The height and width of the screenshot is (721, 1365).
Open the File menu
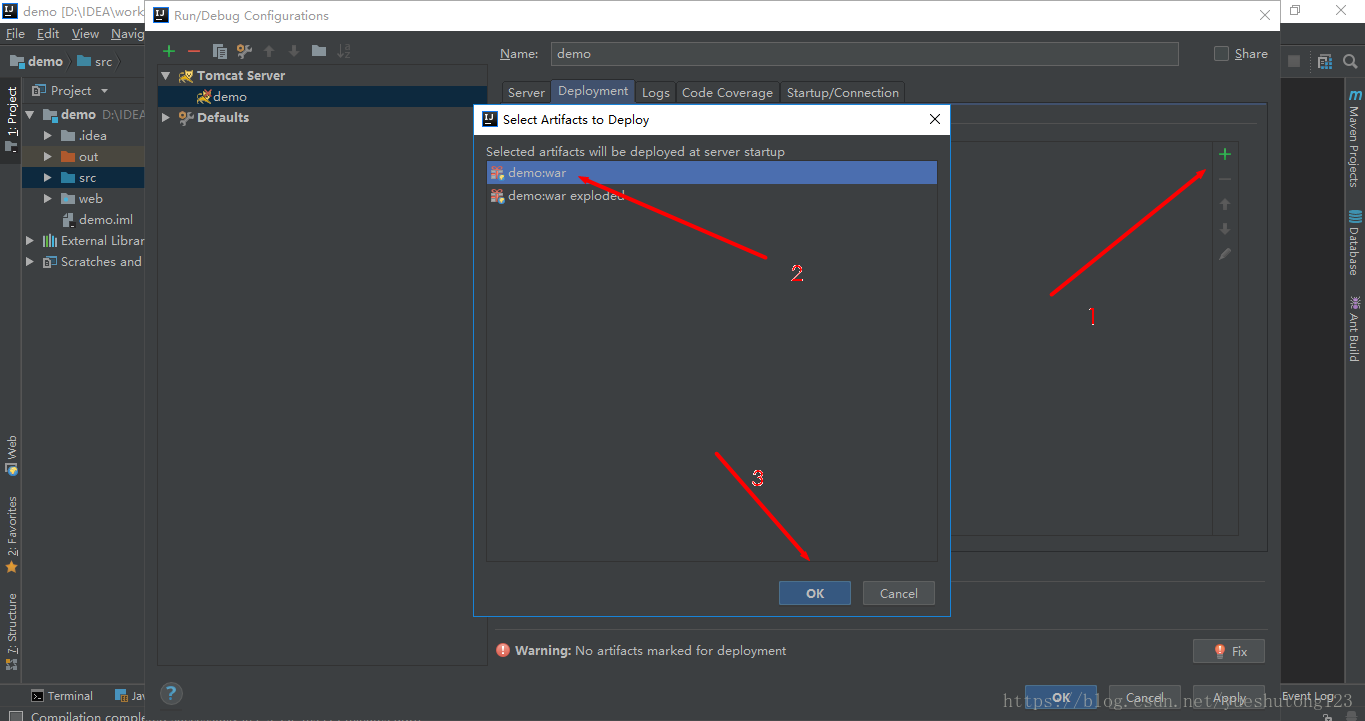point(15,34)
